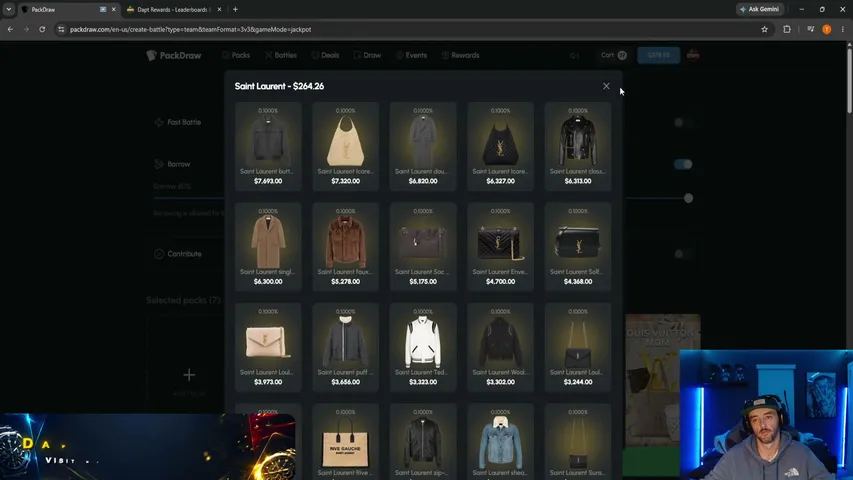853x480 pixels.
Task: Select the Saint Laurent zip bomber jacket item
Action: 423,442
